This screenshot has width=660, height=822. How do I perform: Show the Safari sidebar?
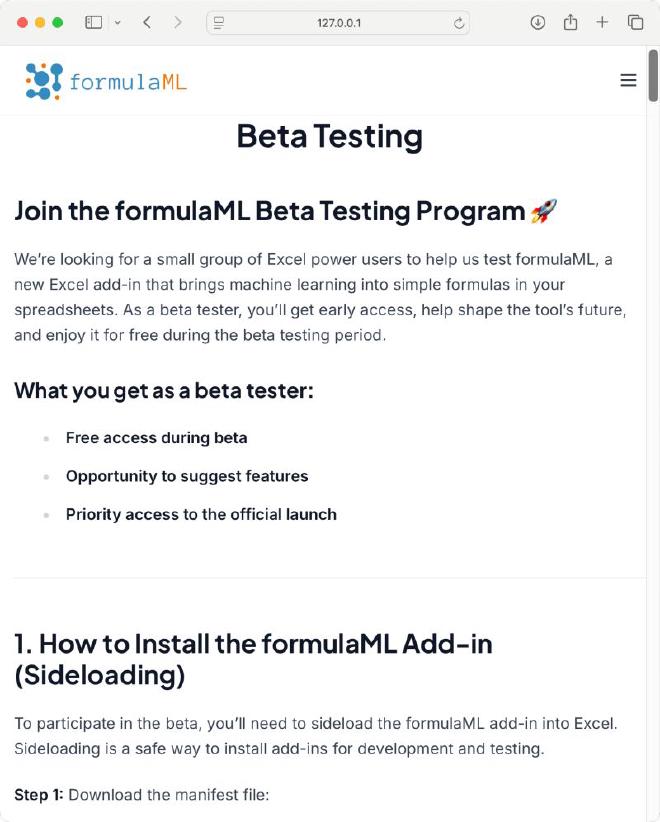(x=94, y=22)
